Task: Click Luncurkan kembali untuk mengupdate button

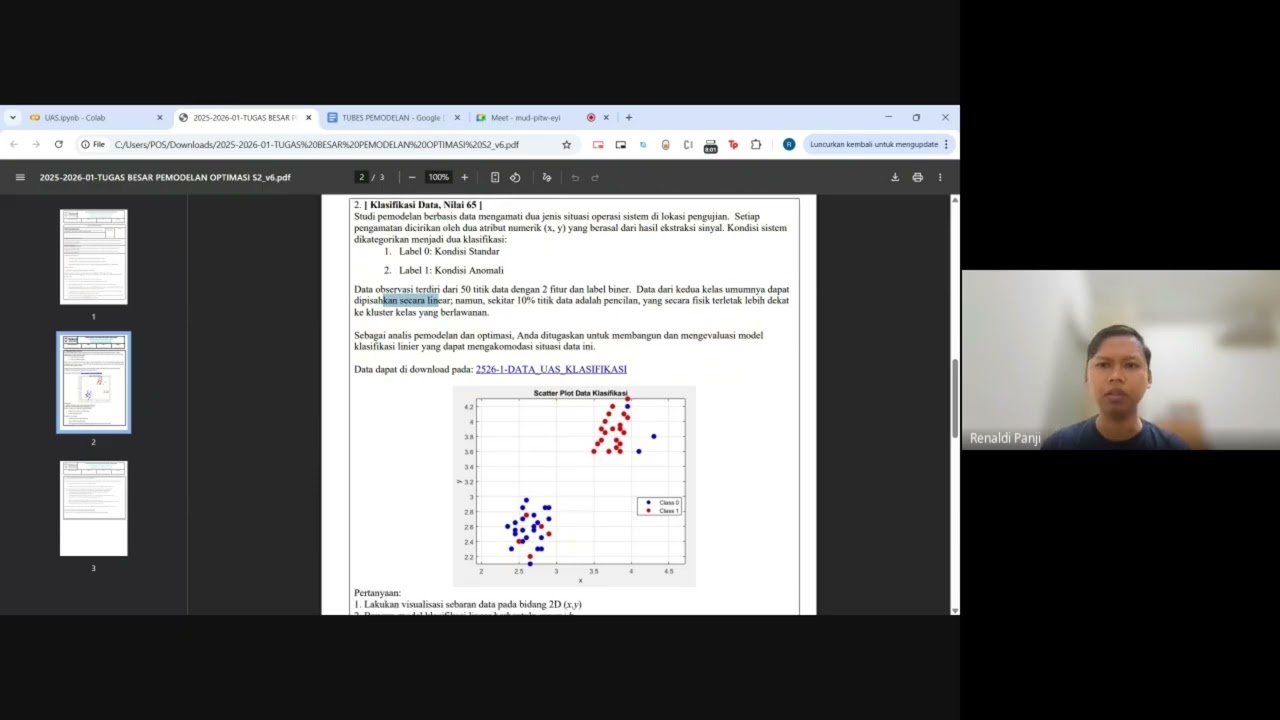Action: tap(880, 144)
